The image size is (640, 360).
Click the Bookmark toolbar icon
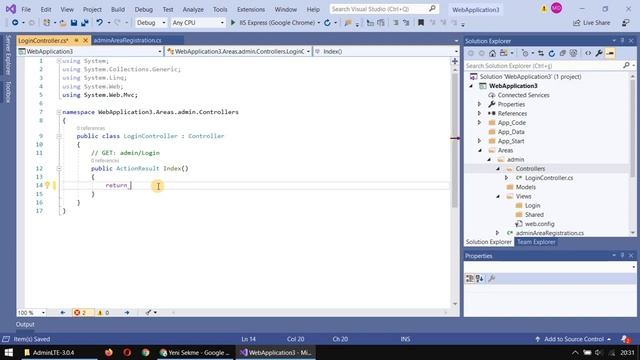(x=421, y=23)
